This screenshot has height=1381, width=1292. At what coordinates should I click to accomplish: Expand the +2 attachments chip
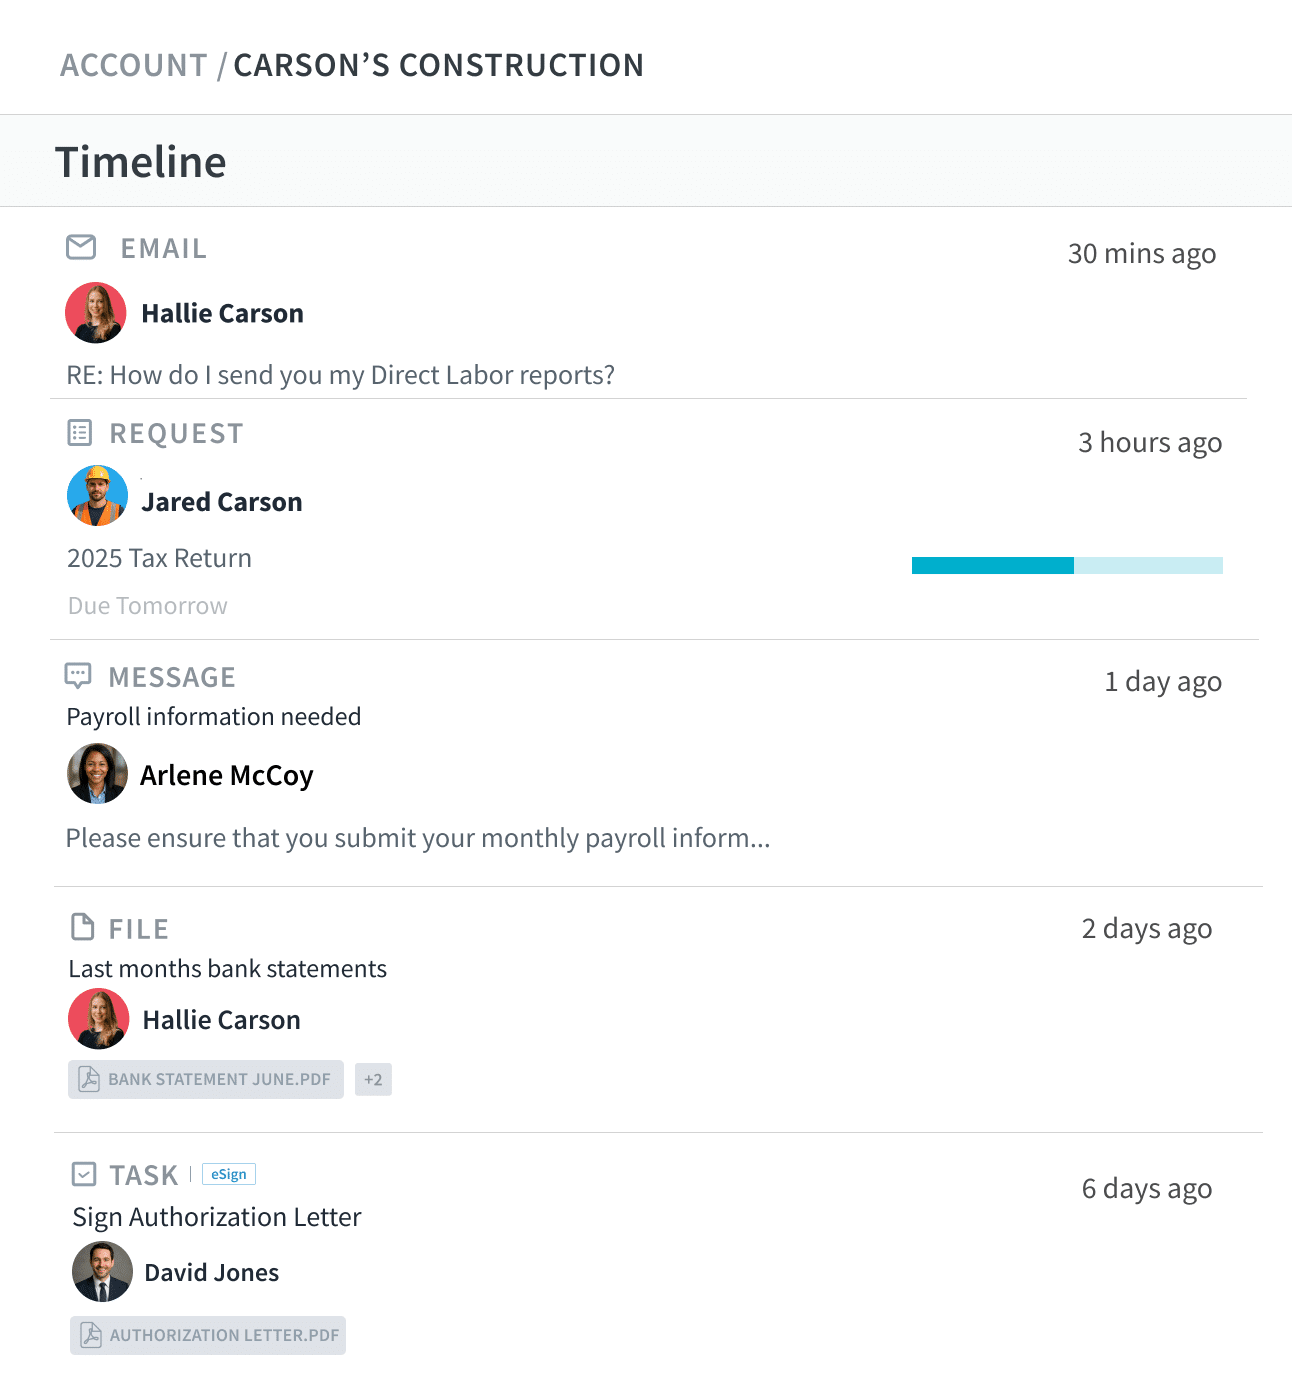click(373, 1079)
